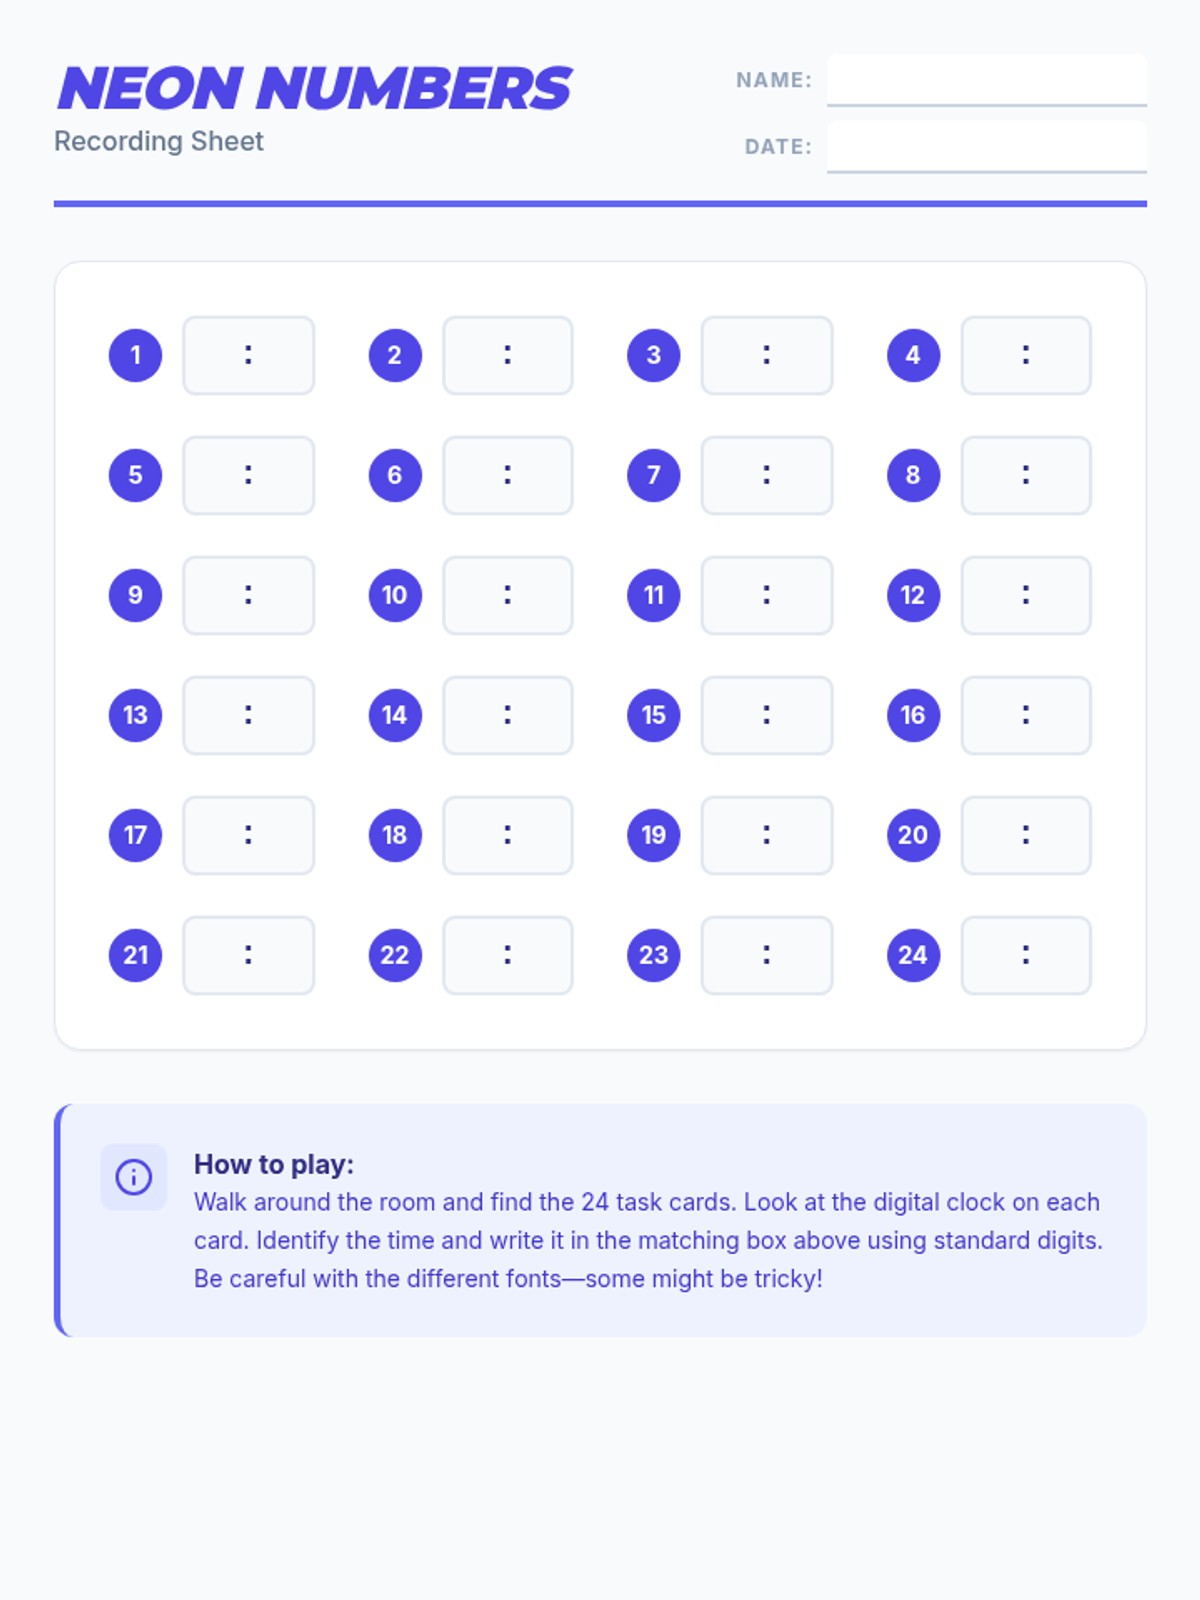1200x1600 pixels.
Task: Click the time box for card 19
Action: 767,835
